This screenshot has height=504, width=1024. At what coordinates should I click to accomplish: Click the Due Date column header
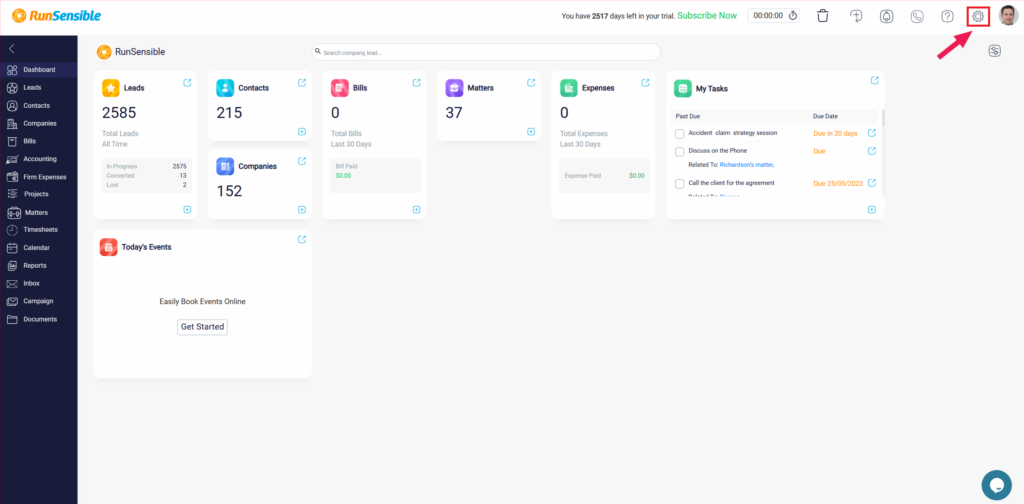825,116
